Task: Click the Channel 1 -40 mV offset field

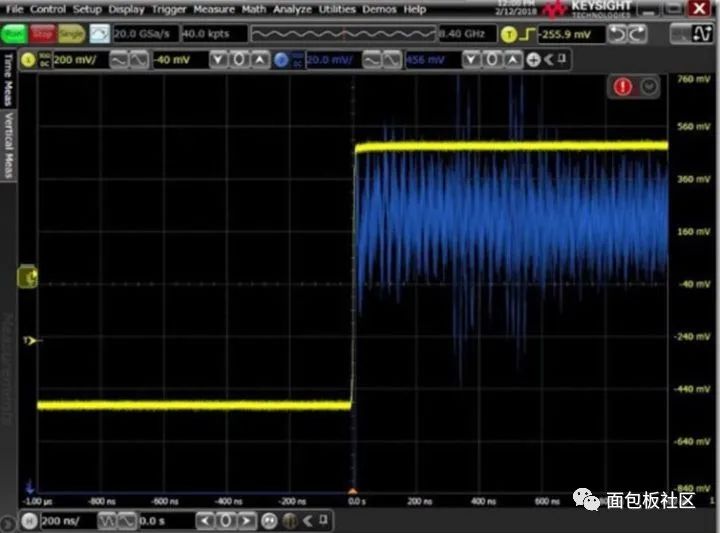Action: pyautogui.click(x=180, y=60)
